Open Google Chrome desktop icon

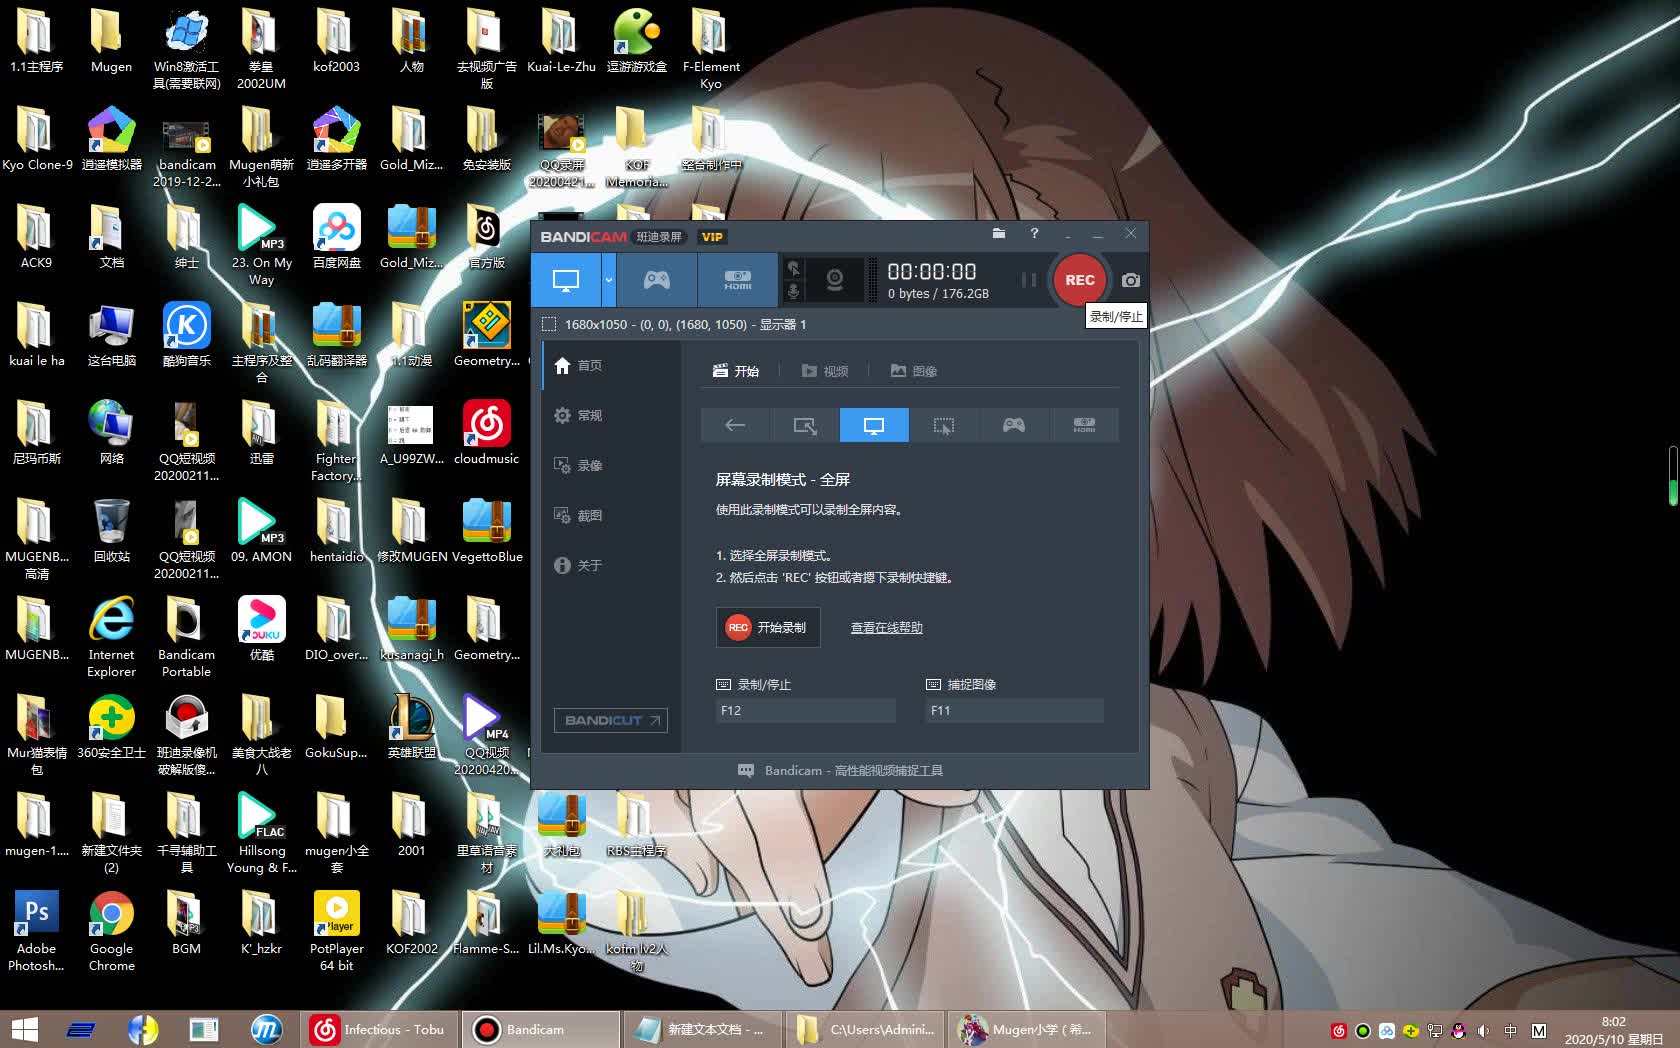(x=111, y=931)
